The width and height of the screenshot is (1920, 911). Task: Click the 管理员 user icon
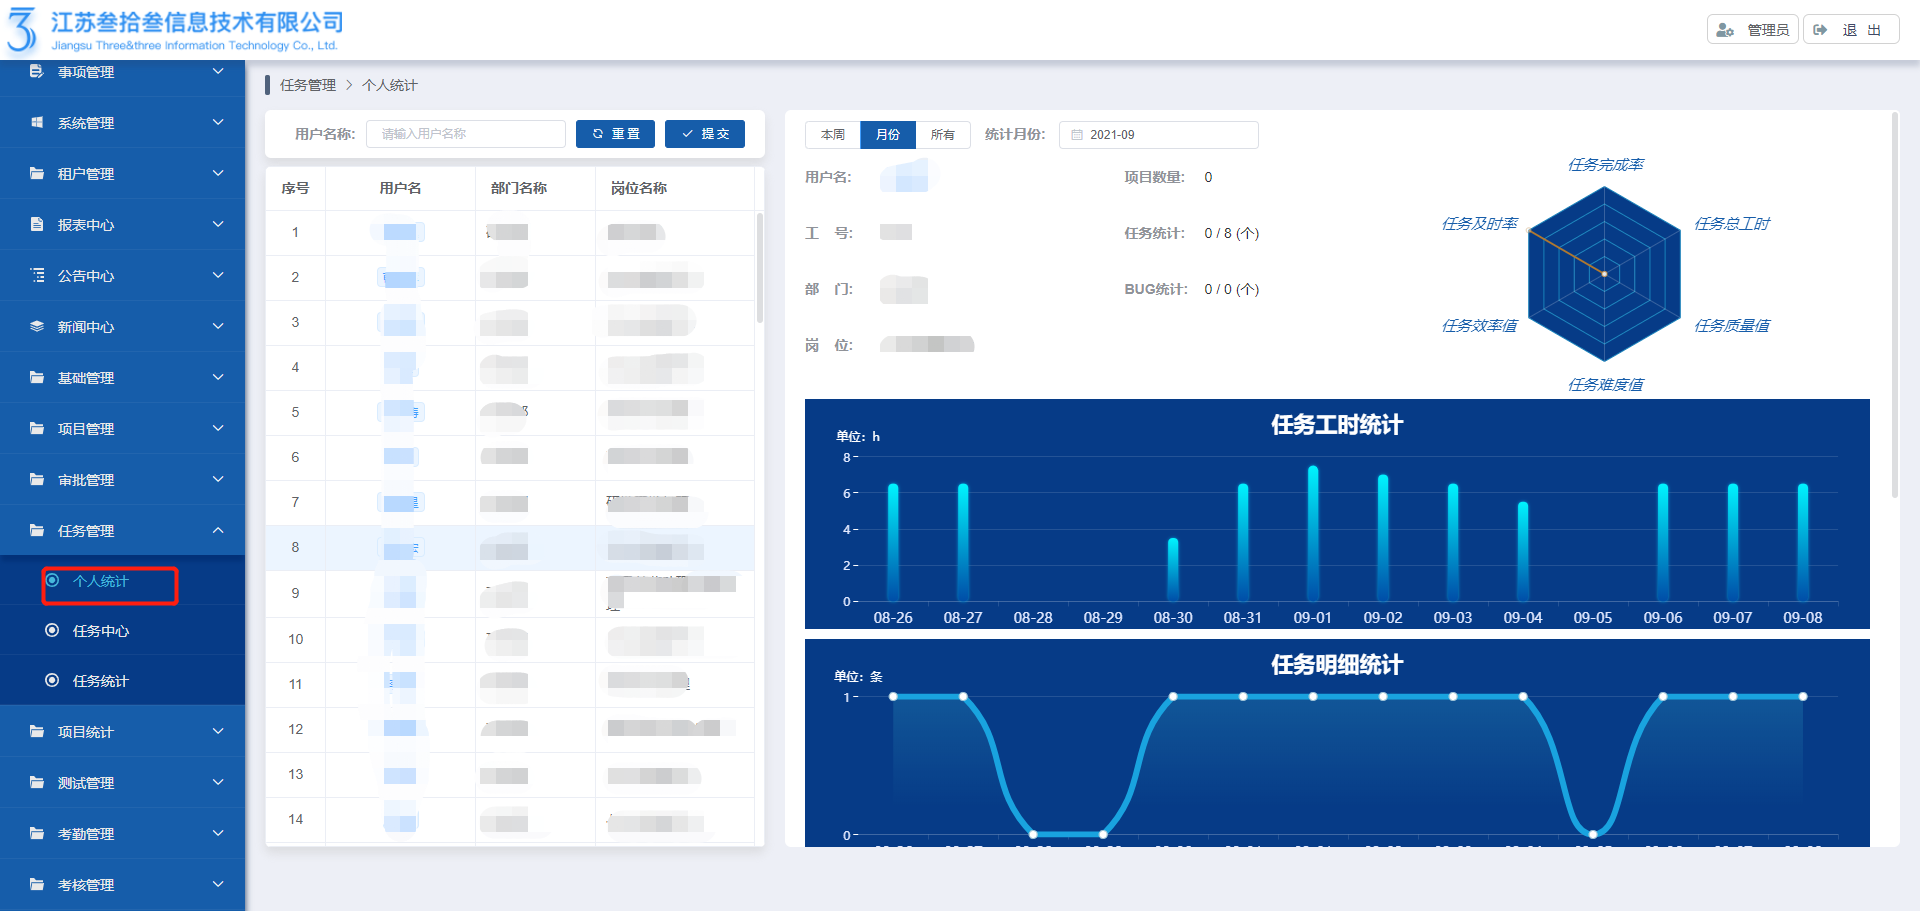click(1725, 30)
